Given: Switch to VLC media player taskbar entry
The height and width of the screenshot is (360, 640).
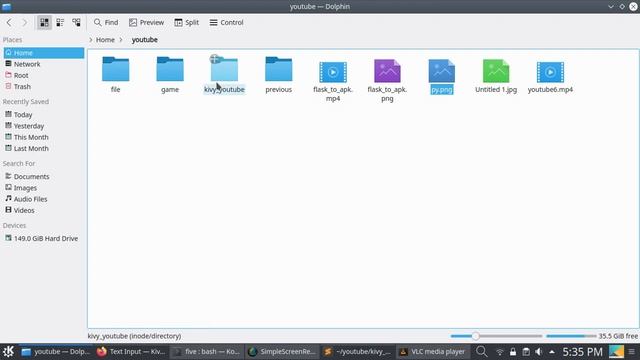Looking at the screenshot, I should point(433,351).
